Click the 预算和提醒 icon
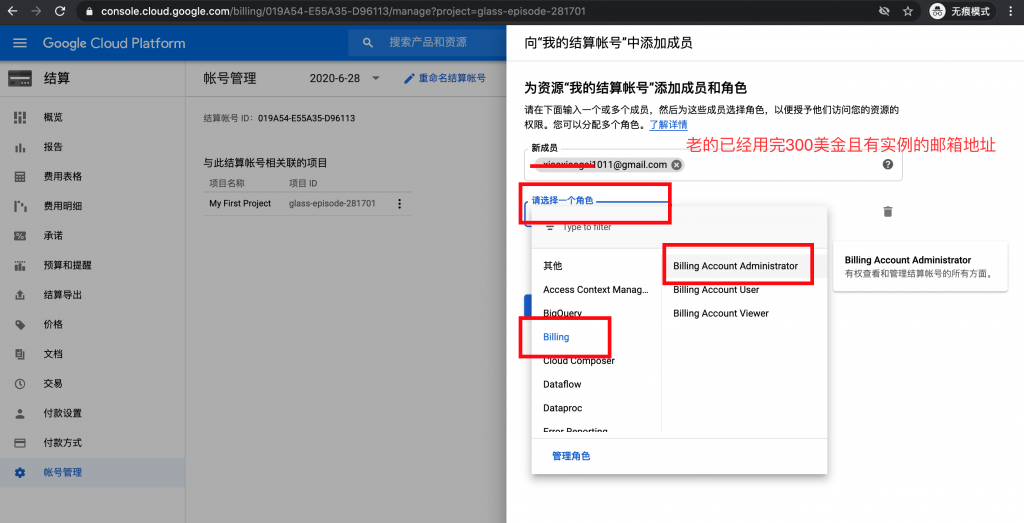The image size is (1024, 523). (20, 266)
